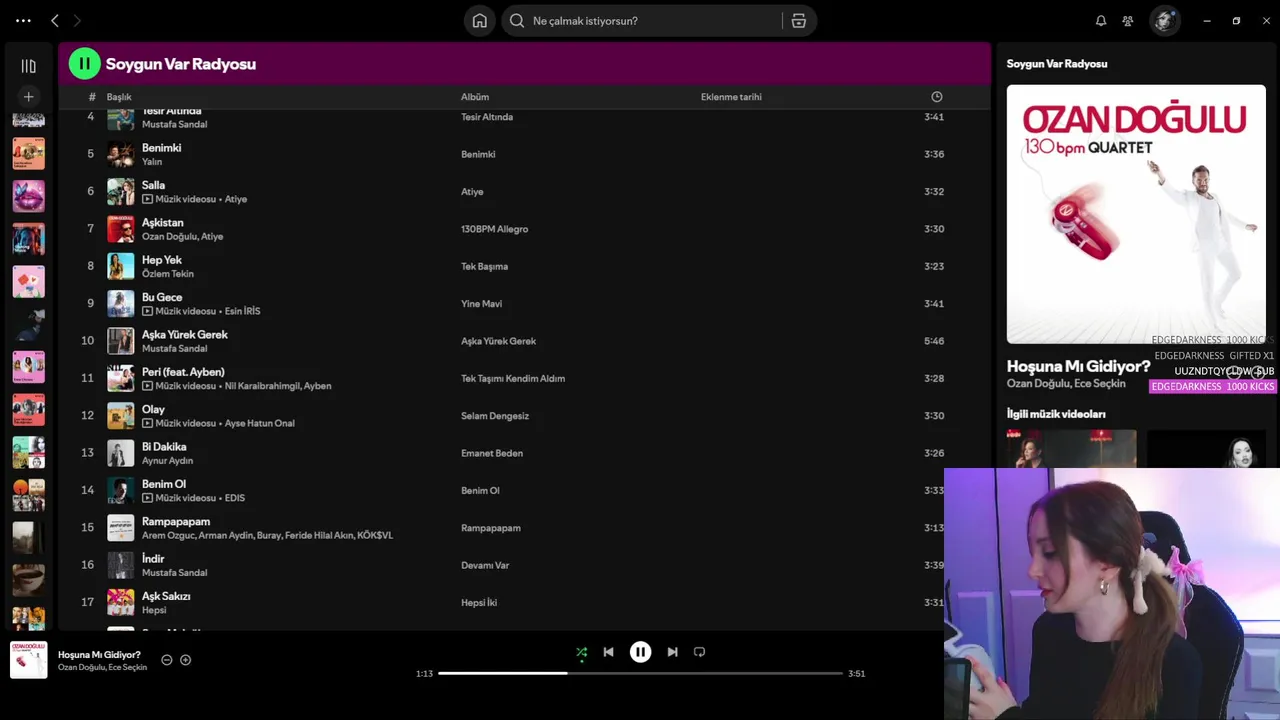Viewport: 1280px width, 720px height.
Task: Go back with the left arrow
Action: point(55,20)
